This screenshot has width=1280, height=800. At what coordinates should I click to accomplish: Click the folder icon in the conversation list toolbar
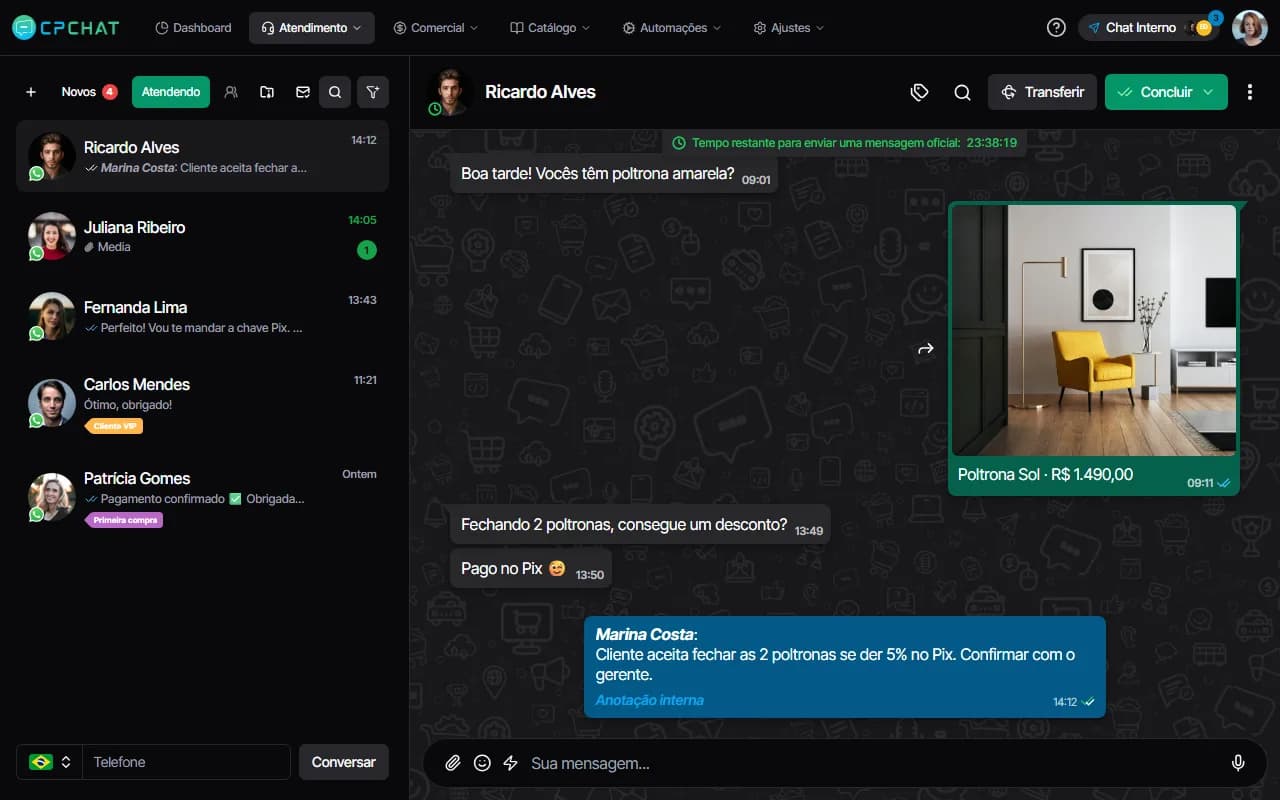267,92
